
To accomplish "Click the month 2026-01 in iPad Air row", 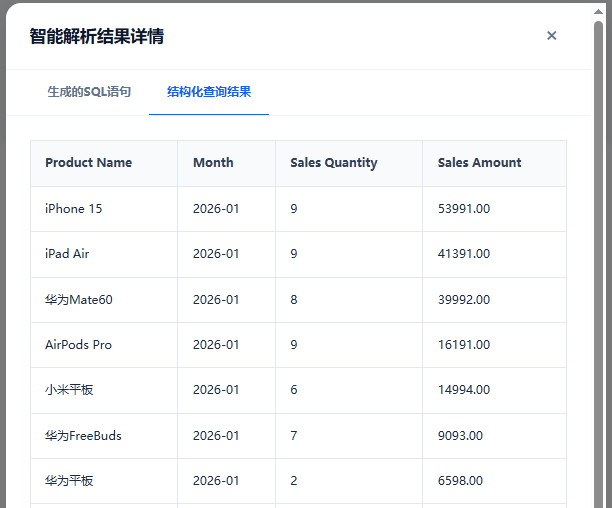I will (216, 254).
